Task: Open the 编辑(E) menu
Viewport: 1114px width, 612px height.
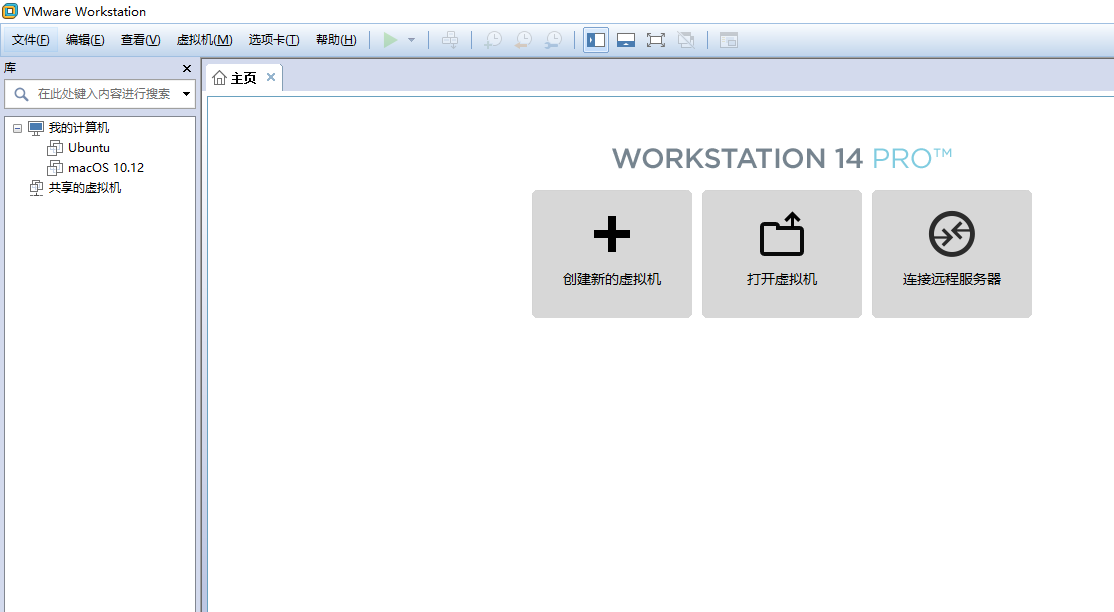Action: tap(85, 40)
